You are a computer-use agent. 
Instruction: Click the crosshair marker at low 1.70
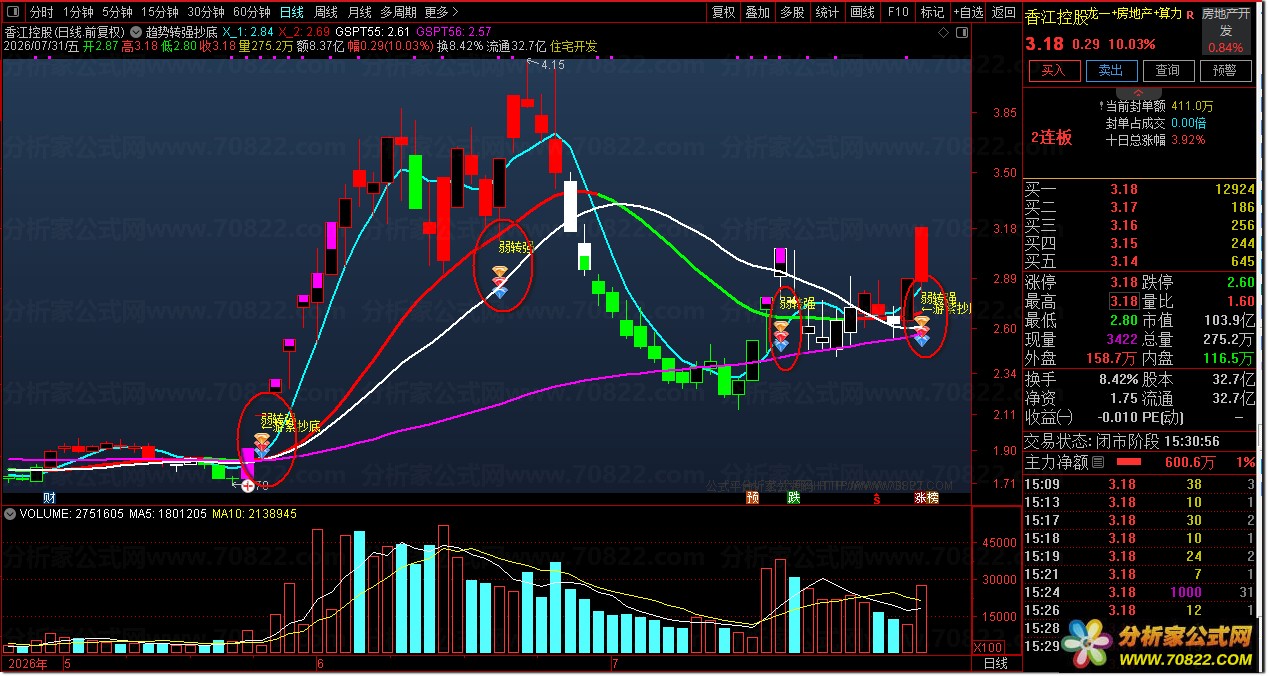tap(247, 486)
